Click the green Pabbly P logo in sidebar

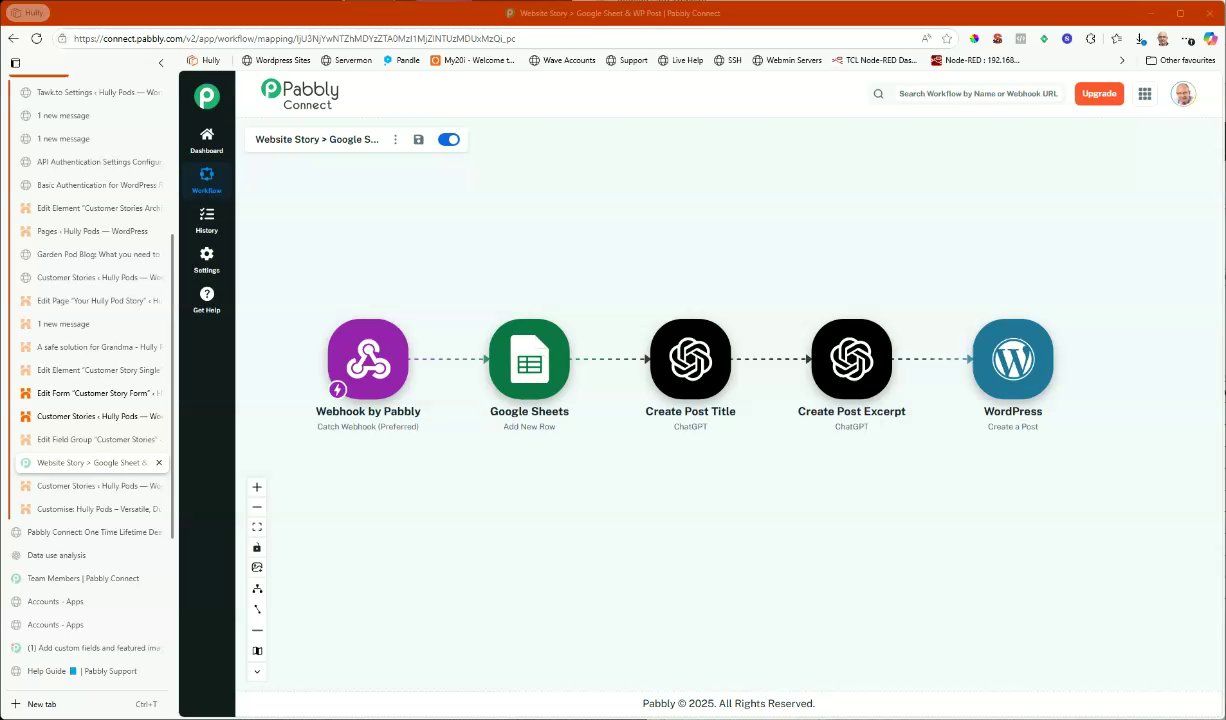coord(207,96)
